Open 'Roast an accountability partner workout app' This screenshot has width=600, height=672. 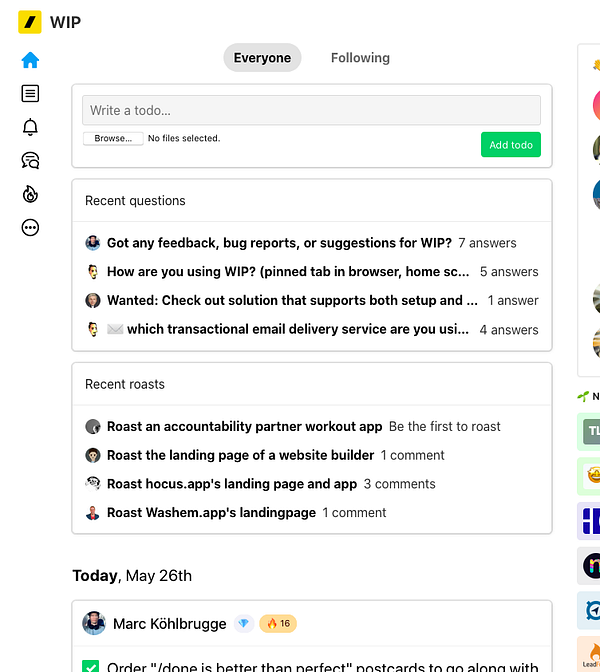coord(244,426)
